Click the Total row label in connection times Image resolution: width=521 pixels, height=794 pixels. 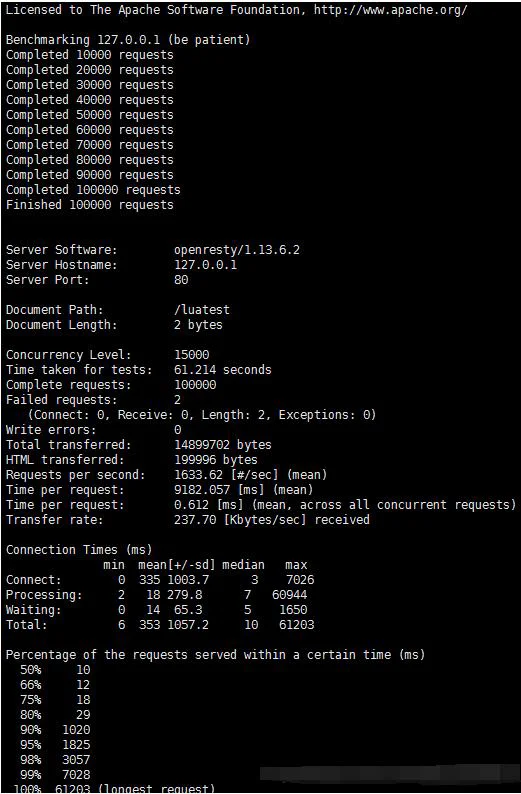(x=26, y=624)
